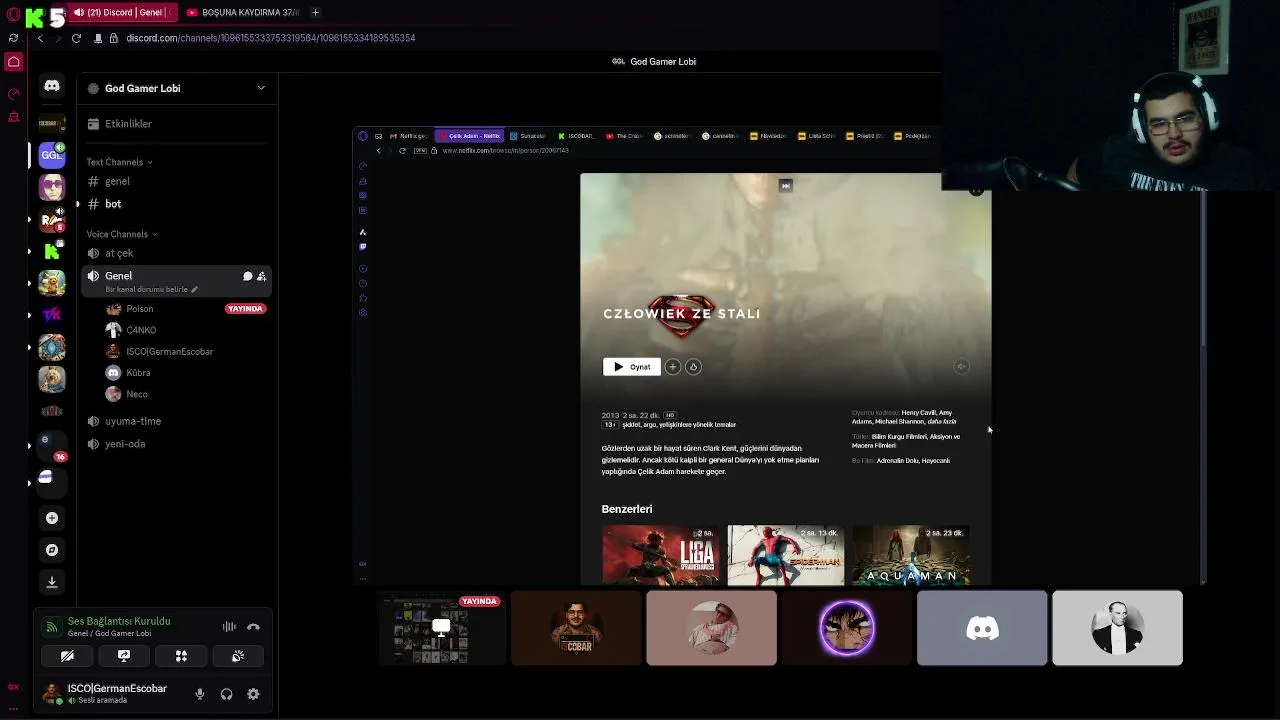
Task: Select the GGL server icon
Action: point(52,155)
